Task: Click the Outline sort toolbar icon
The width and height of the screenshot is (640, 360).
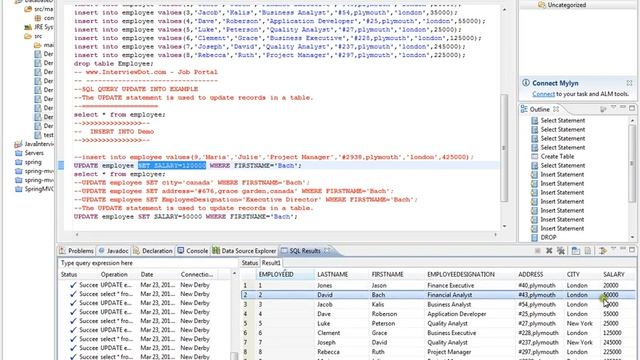Action: point(603,109)
